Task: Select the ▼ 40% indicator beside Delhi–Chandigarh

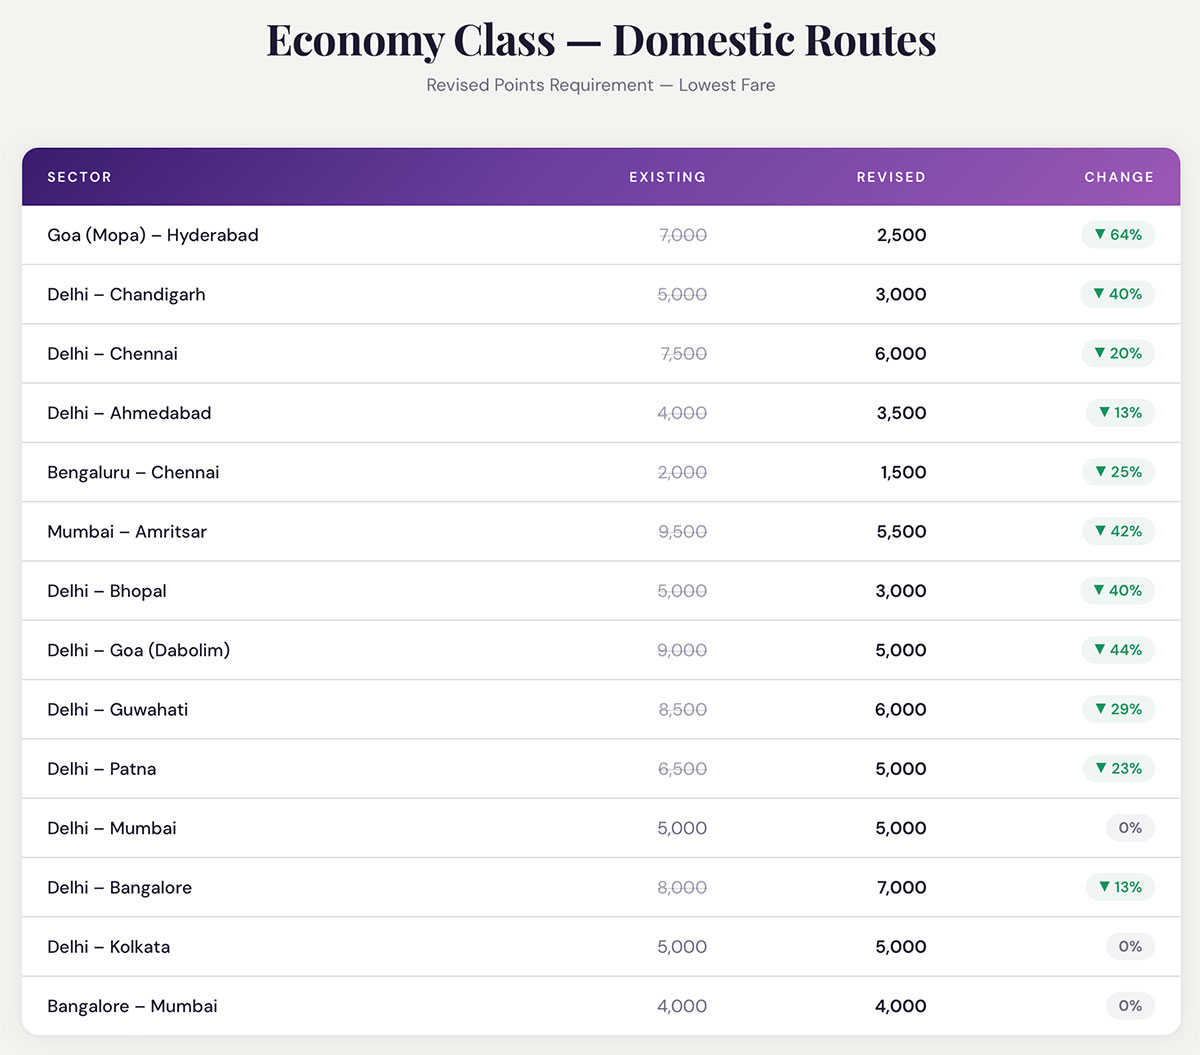Action: 1117,294
